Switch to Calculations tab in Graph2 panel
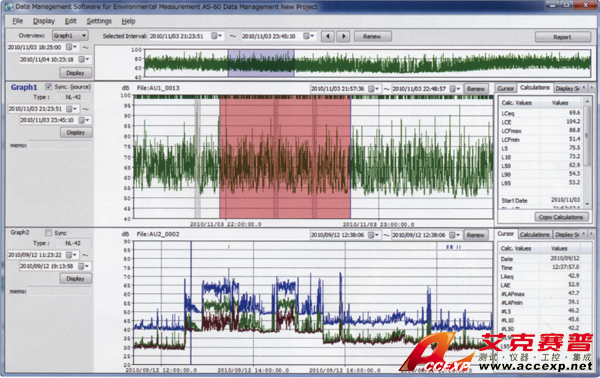Image resolution: width=600 pixels, height=378 pixels. [535, 235]
